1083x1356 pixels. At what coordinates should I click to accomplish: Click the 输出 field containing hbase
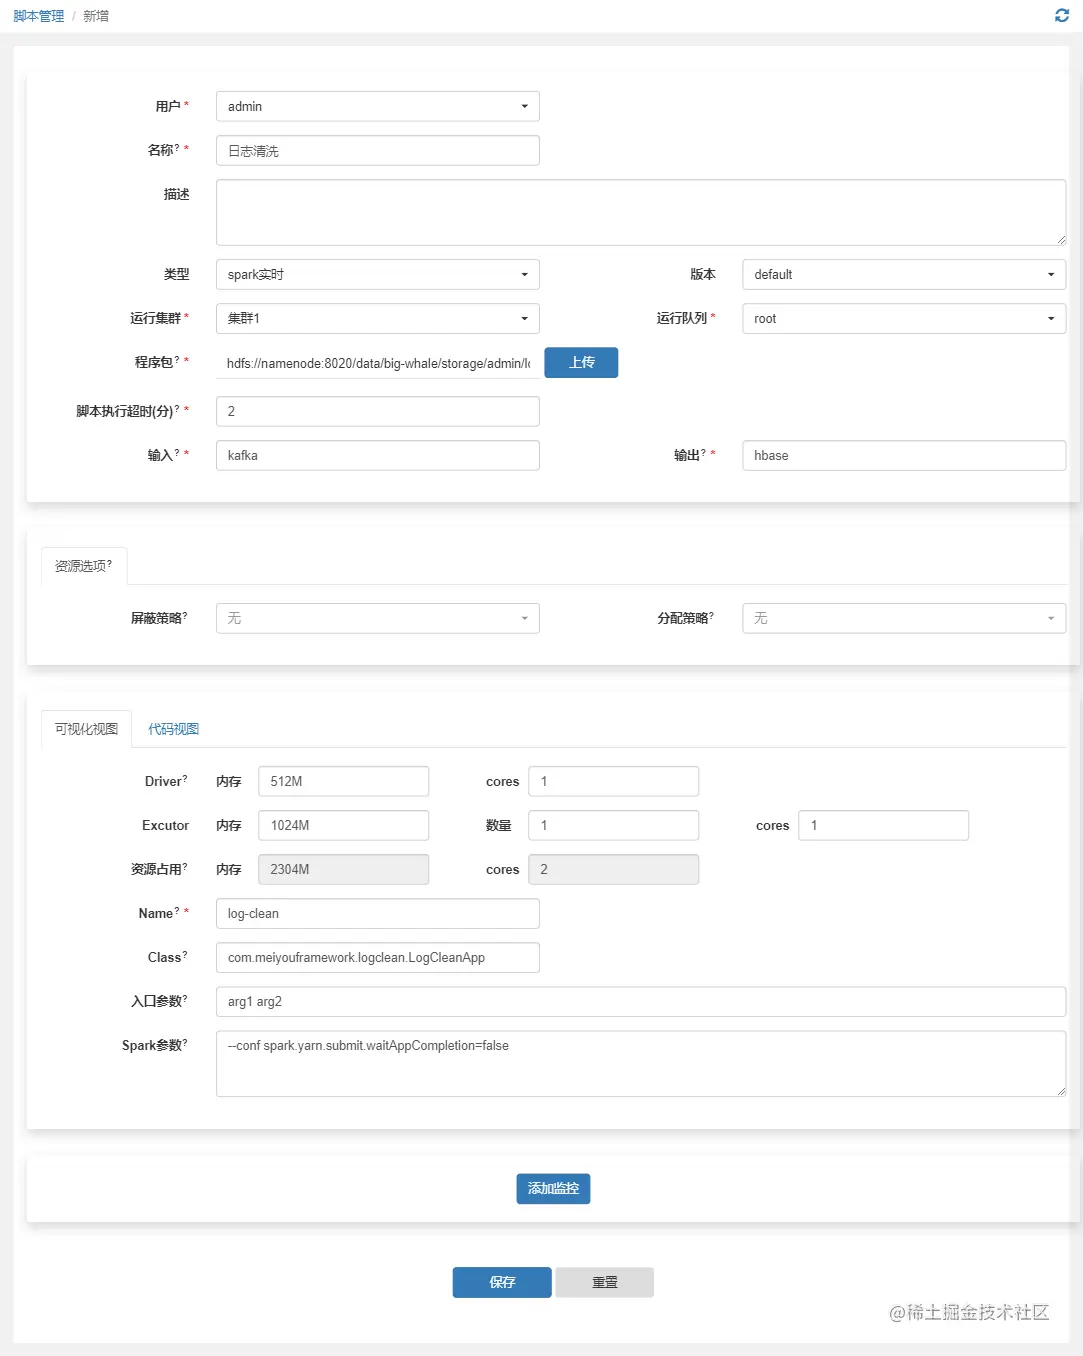(x=904, y=455)
